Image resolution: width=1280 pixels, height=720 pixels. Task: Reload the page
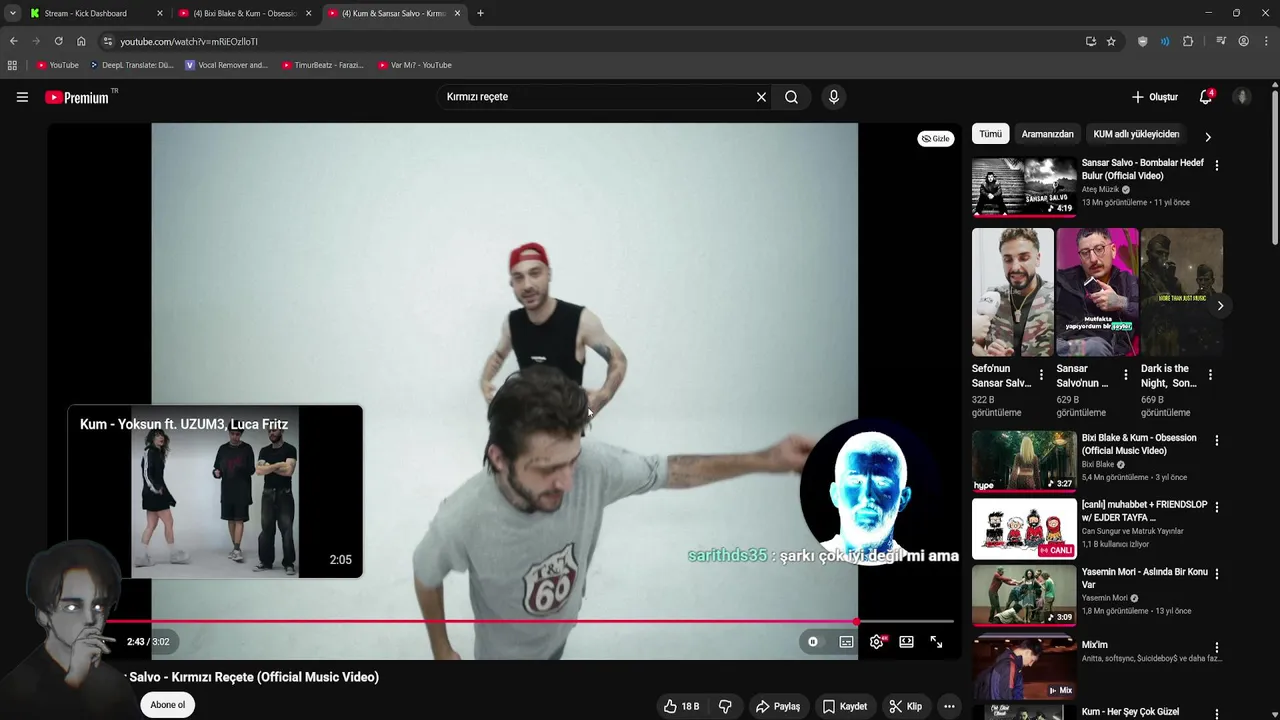[x=58, y=41]
